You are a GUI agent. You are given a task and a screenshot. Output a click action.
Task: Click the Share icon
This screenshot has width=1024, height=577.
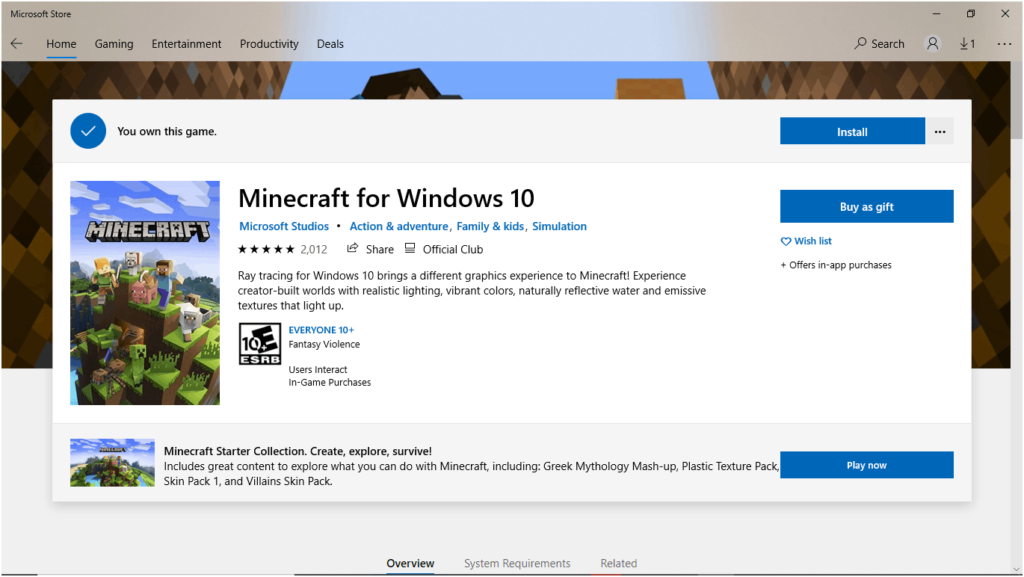click(353, 249)
